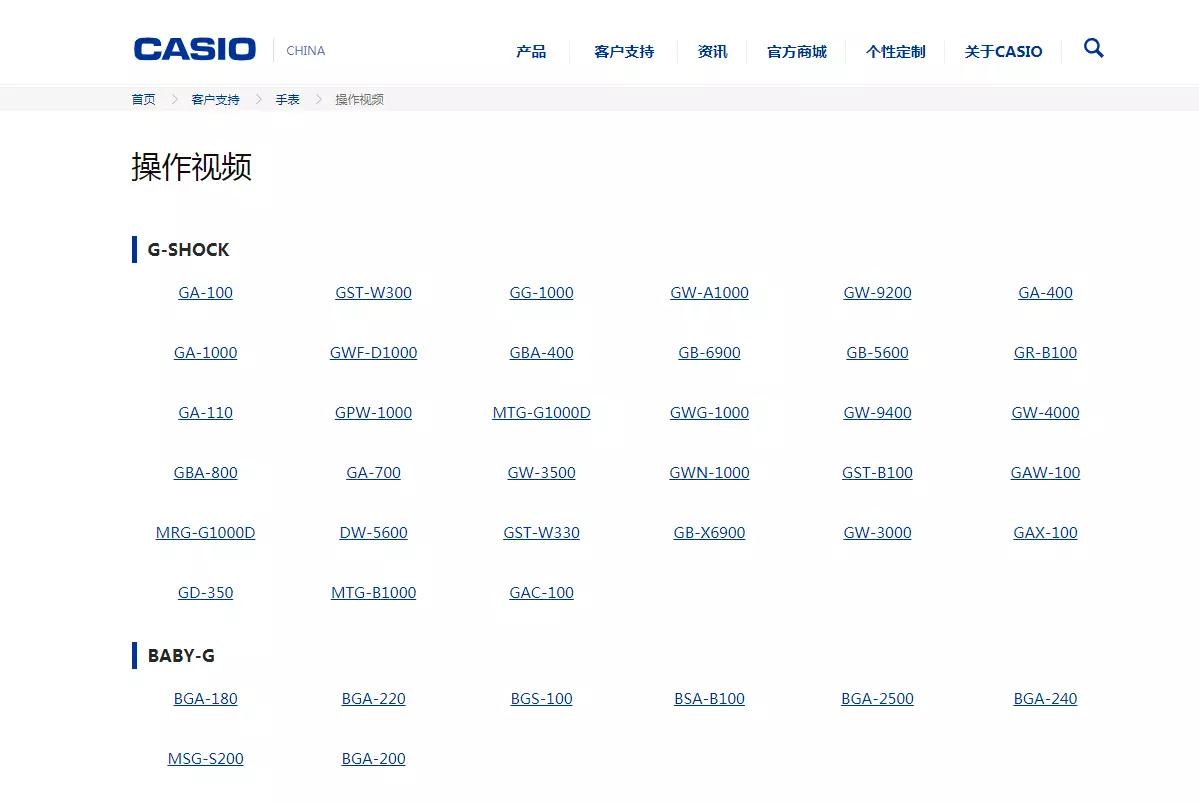Open the BGA-2500 link

(877, 698)
